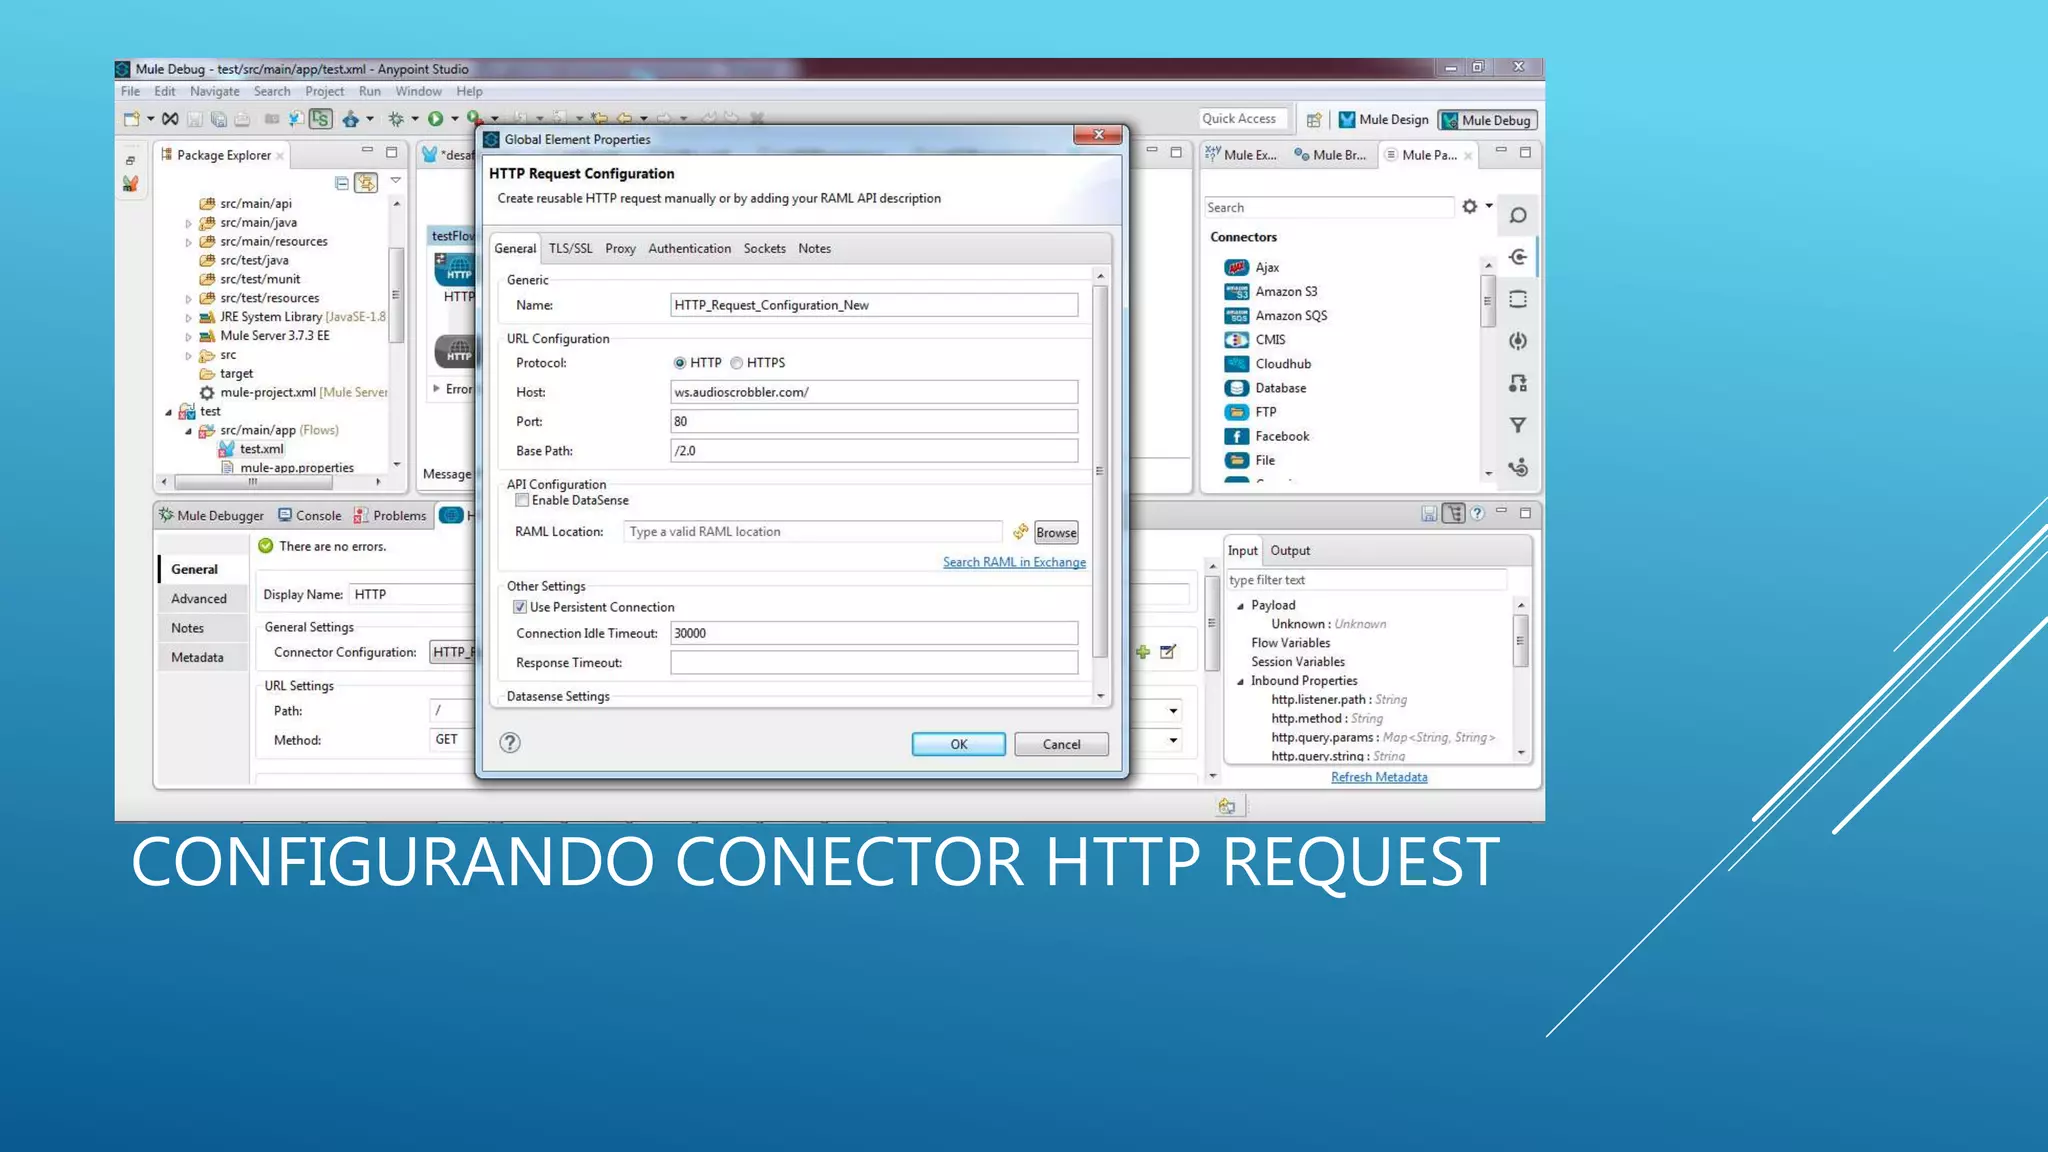Viewport: 2048px width, 1152px height.
Task: Open Search RAML in Exchange link
Action: click(1013, 562)
